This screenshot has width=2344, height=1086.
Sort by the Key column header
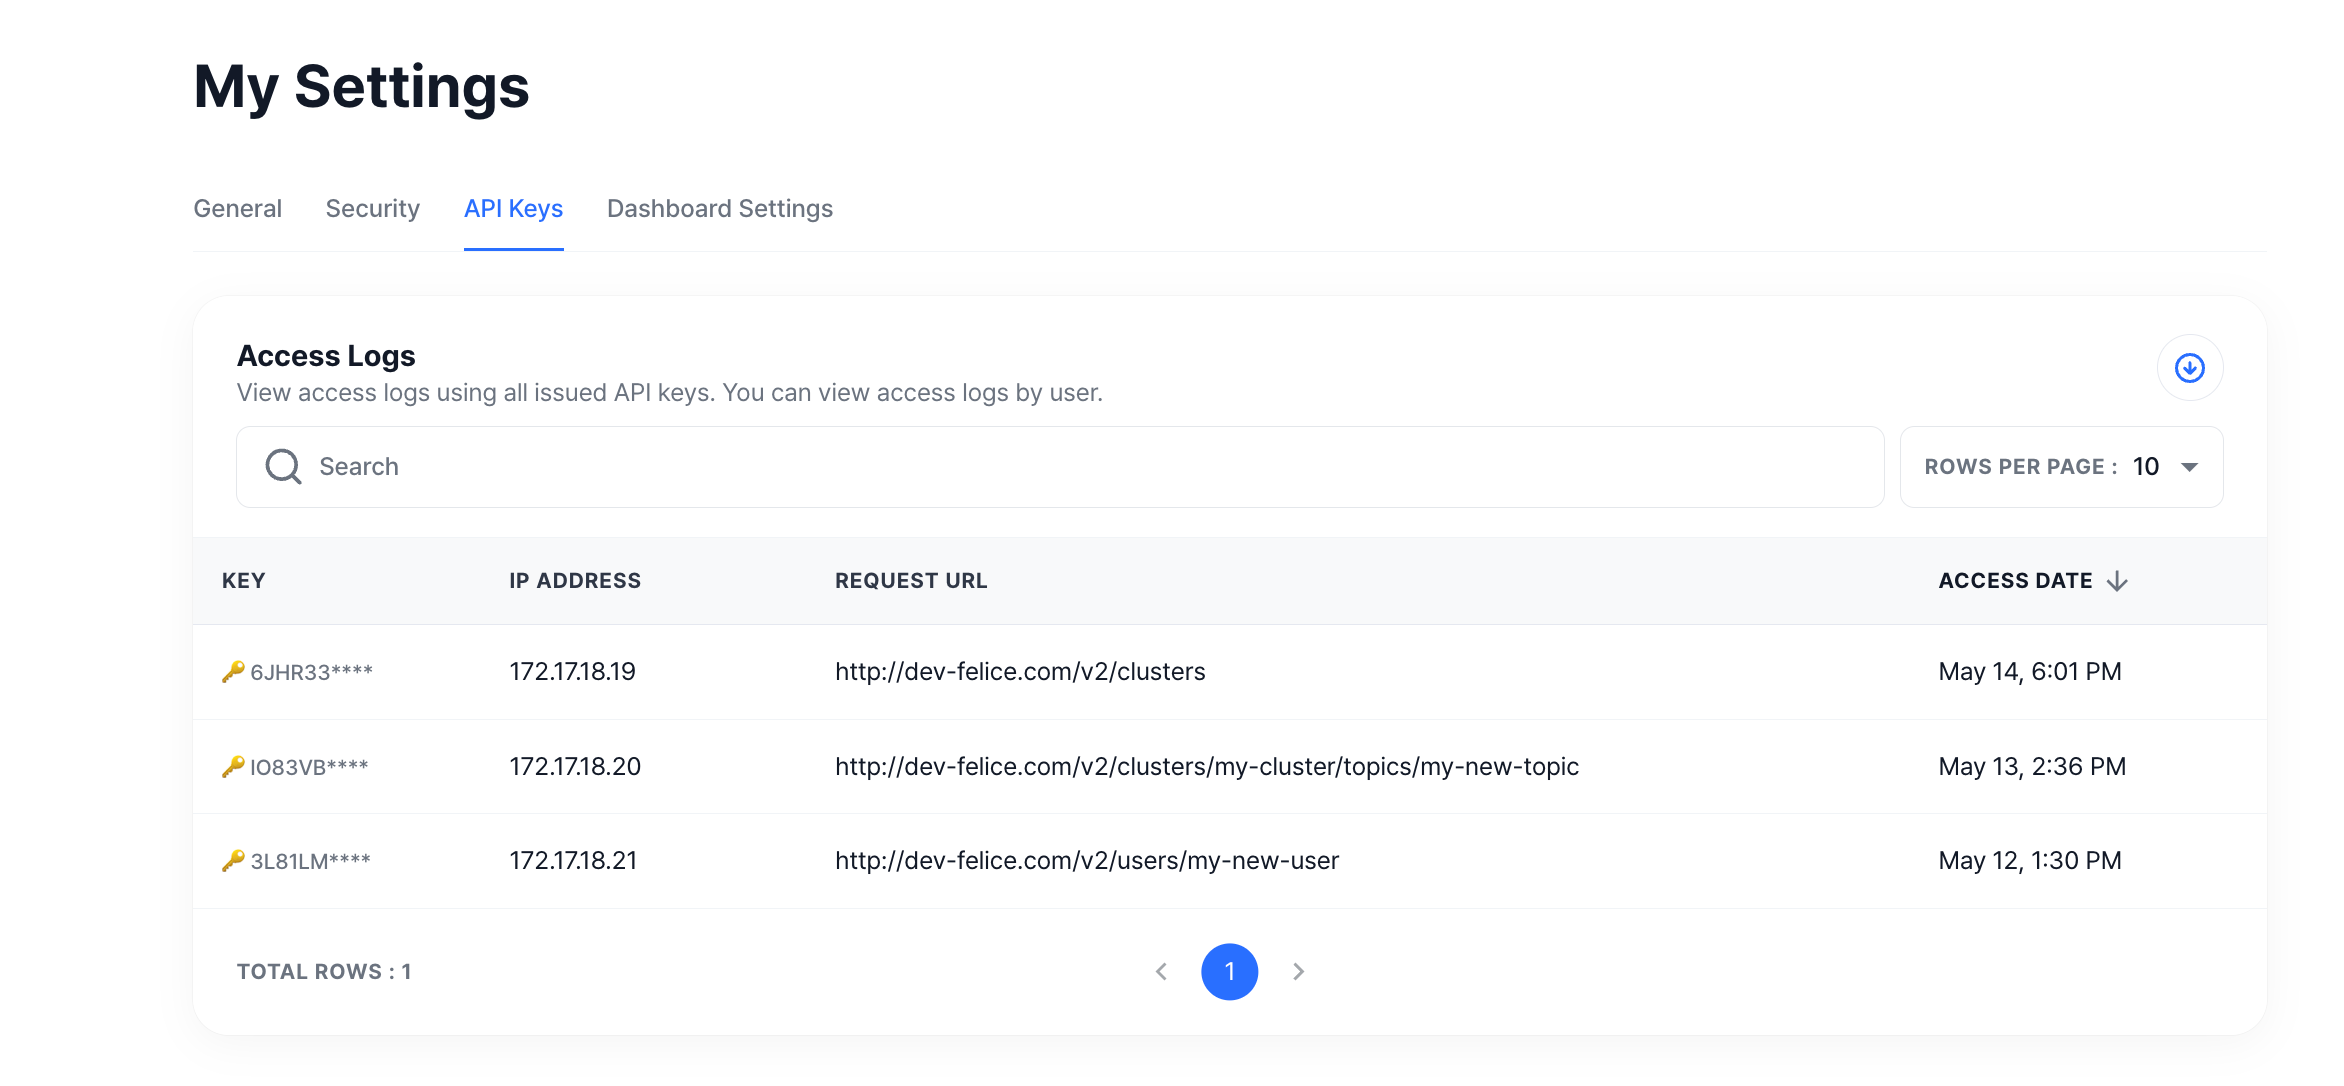coord(243,581)
